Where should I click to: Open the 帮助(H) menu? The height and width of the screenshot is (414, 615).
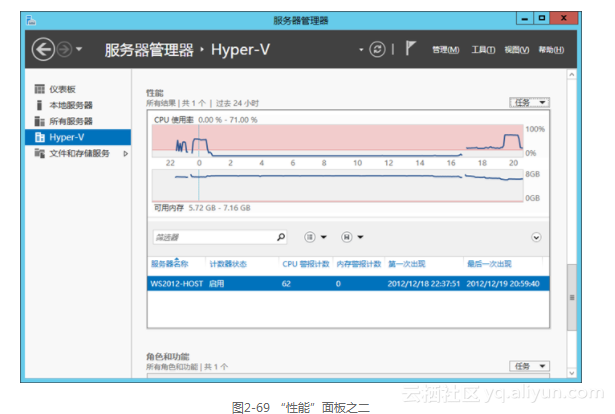click(551, 50)
